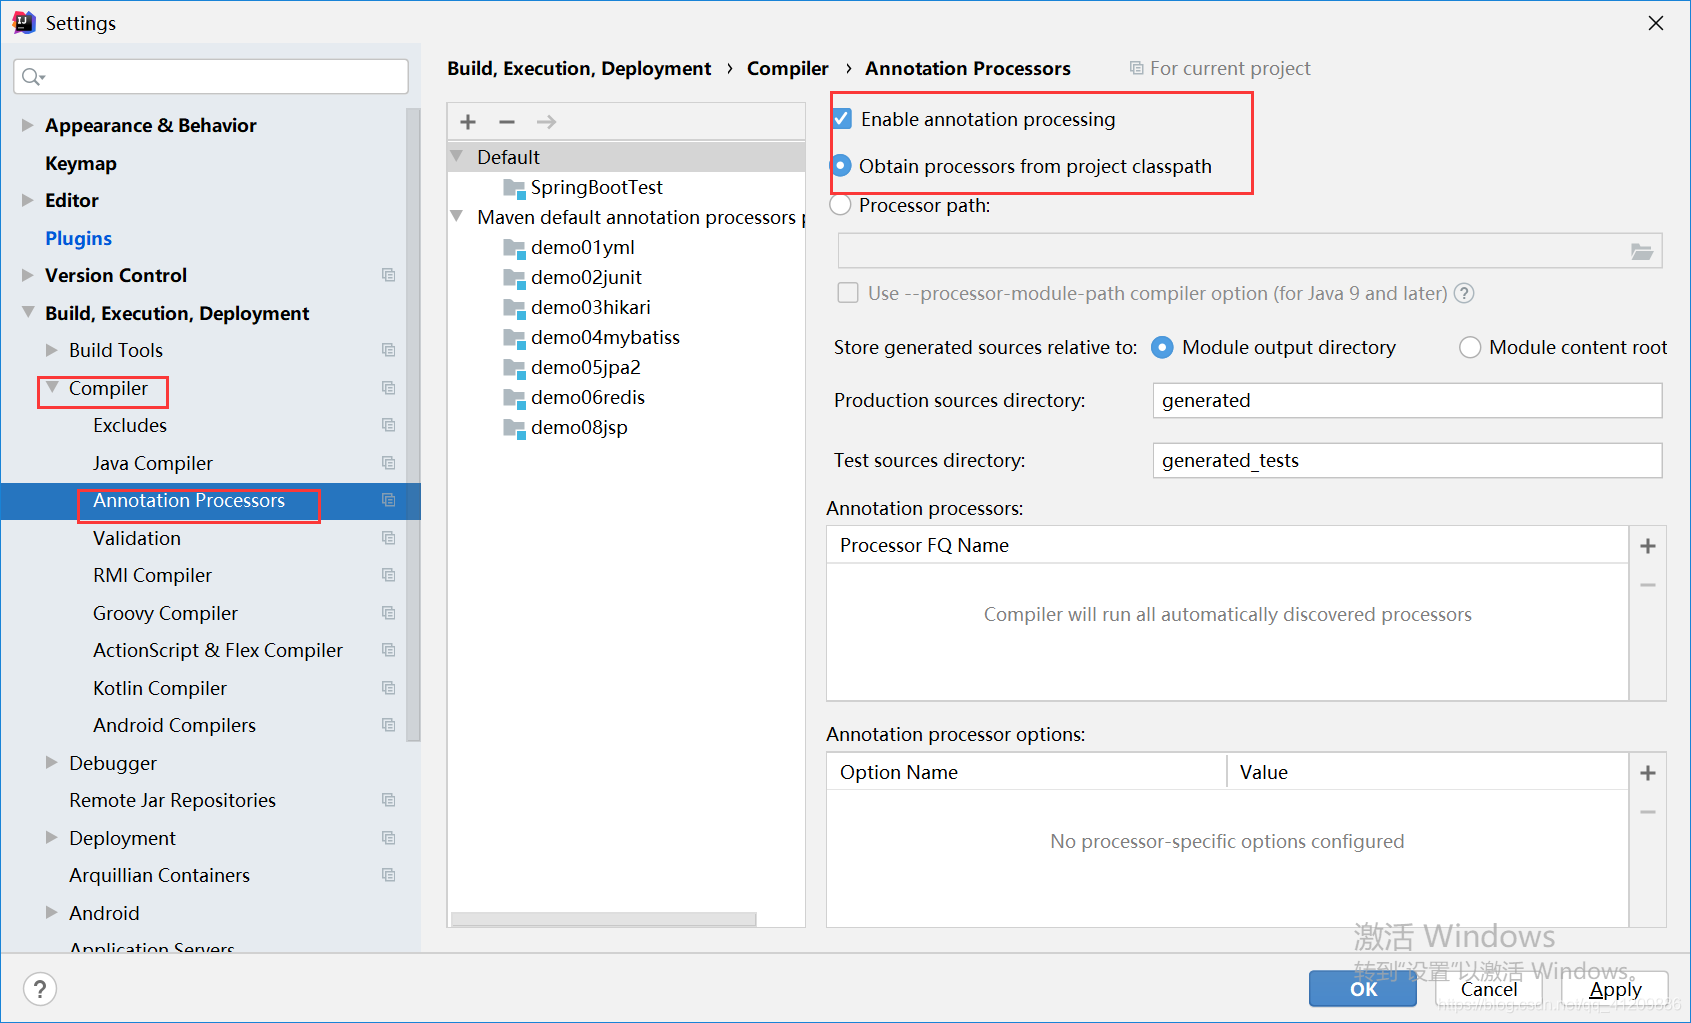Click project-level icon beside Version Control

pyautogui.click(x=389, y=275)
